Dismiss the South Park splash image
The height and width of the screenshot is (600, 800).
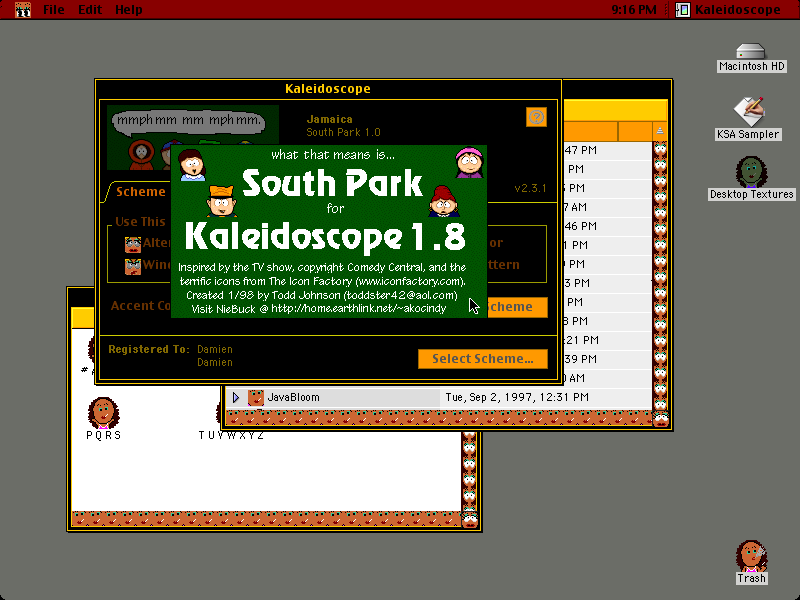point(329,231)
